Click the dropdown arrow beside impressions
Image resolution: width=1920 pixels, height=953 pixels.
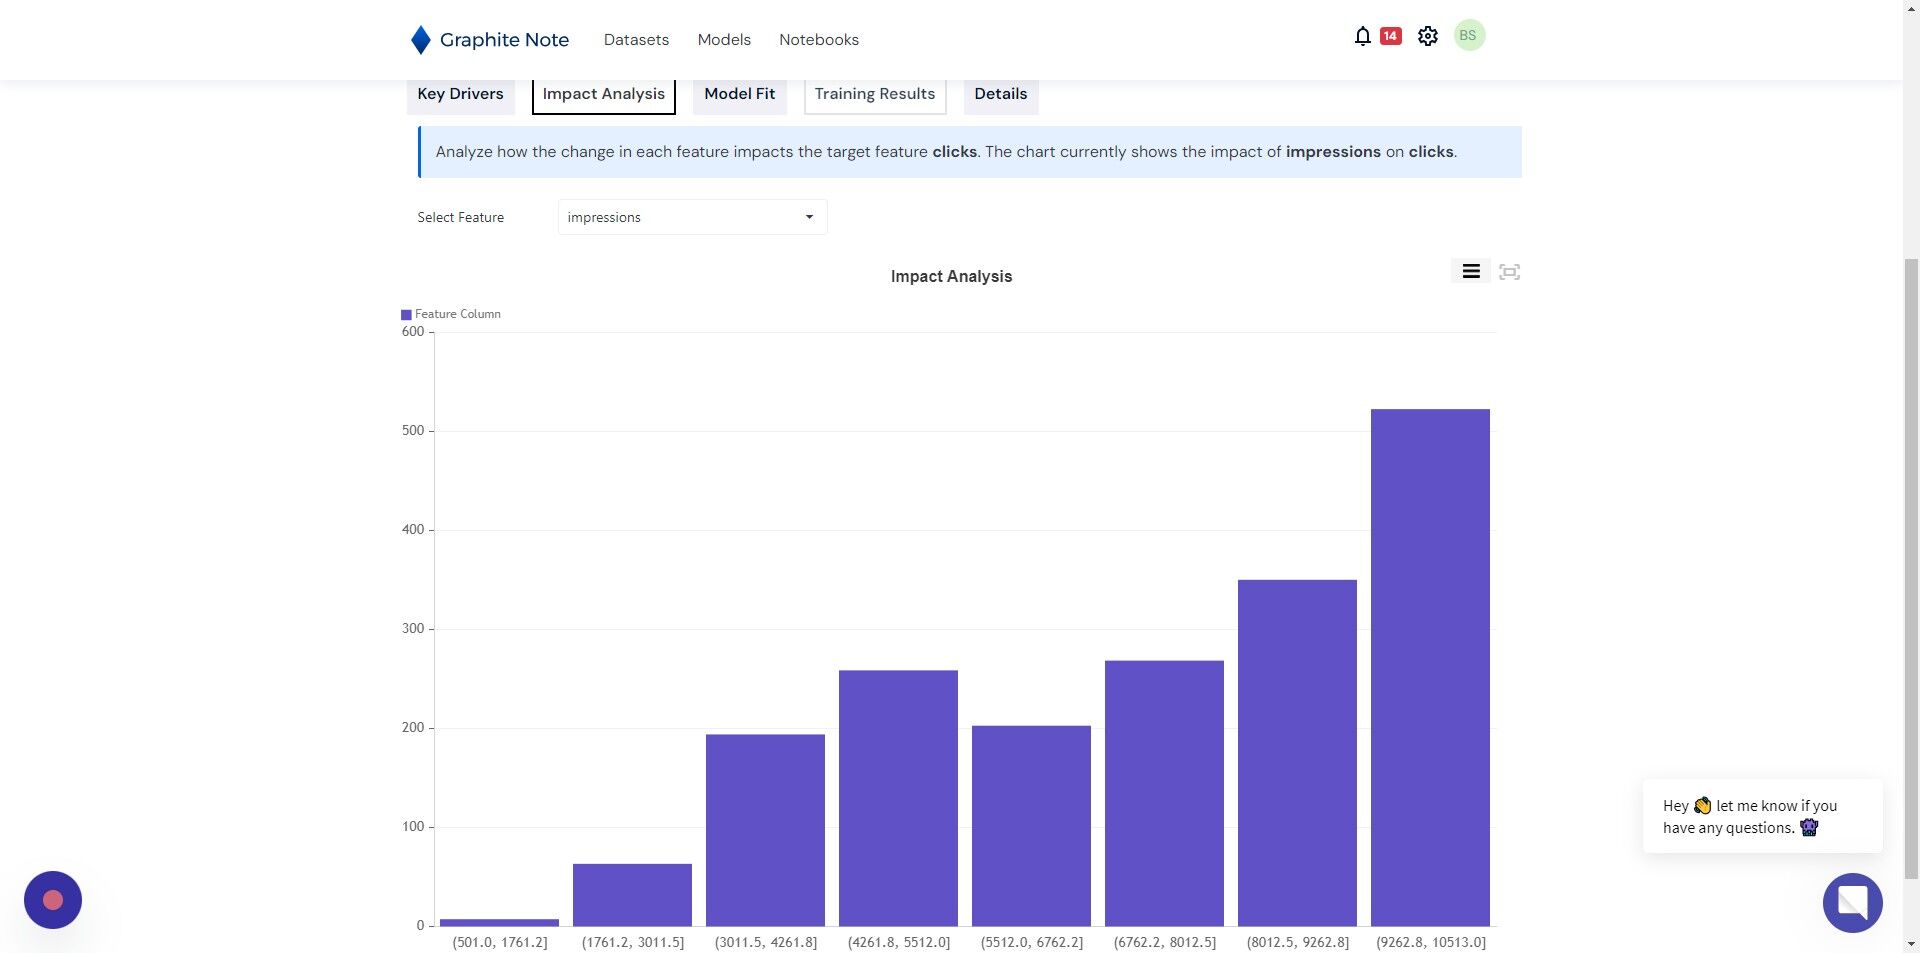coord(809,217)
